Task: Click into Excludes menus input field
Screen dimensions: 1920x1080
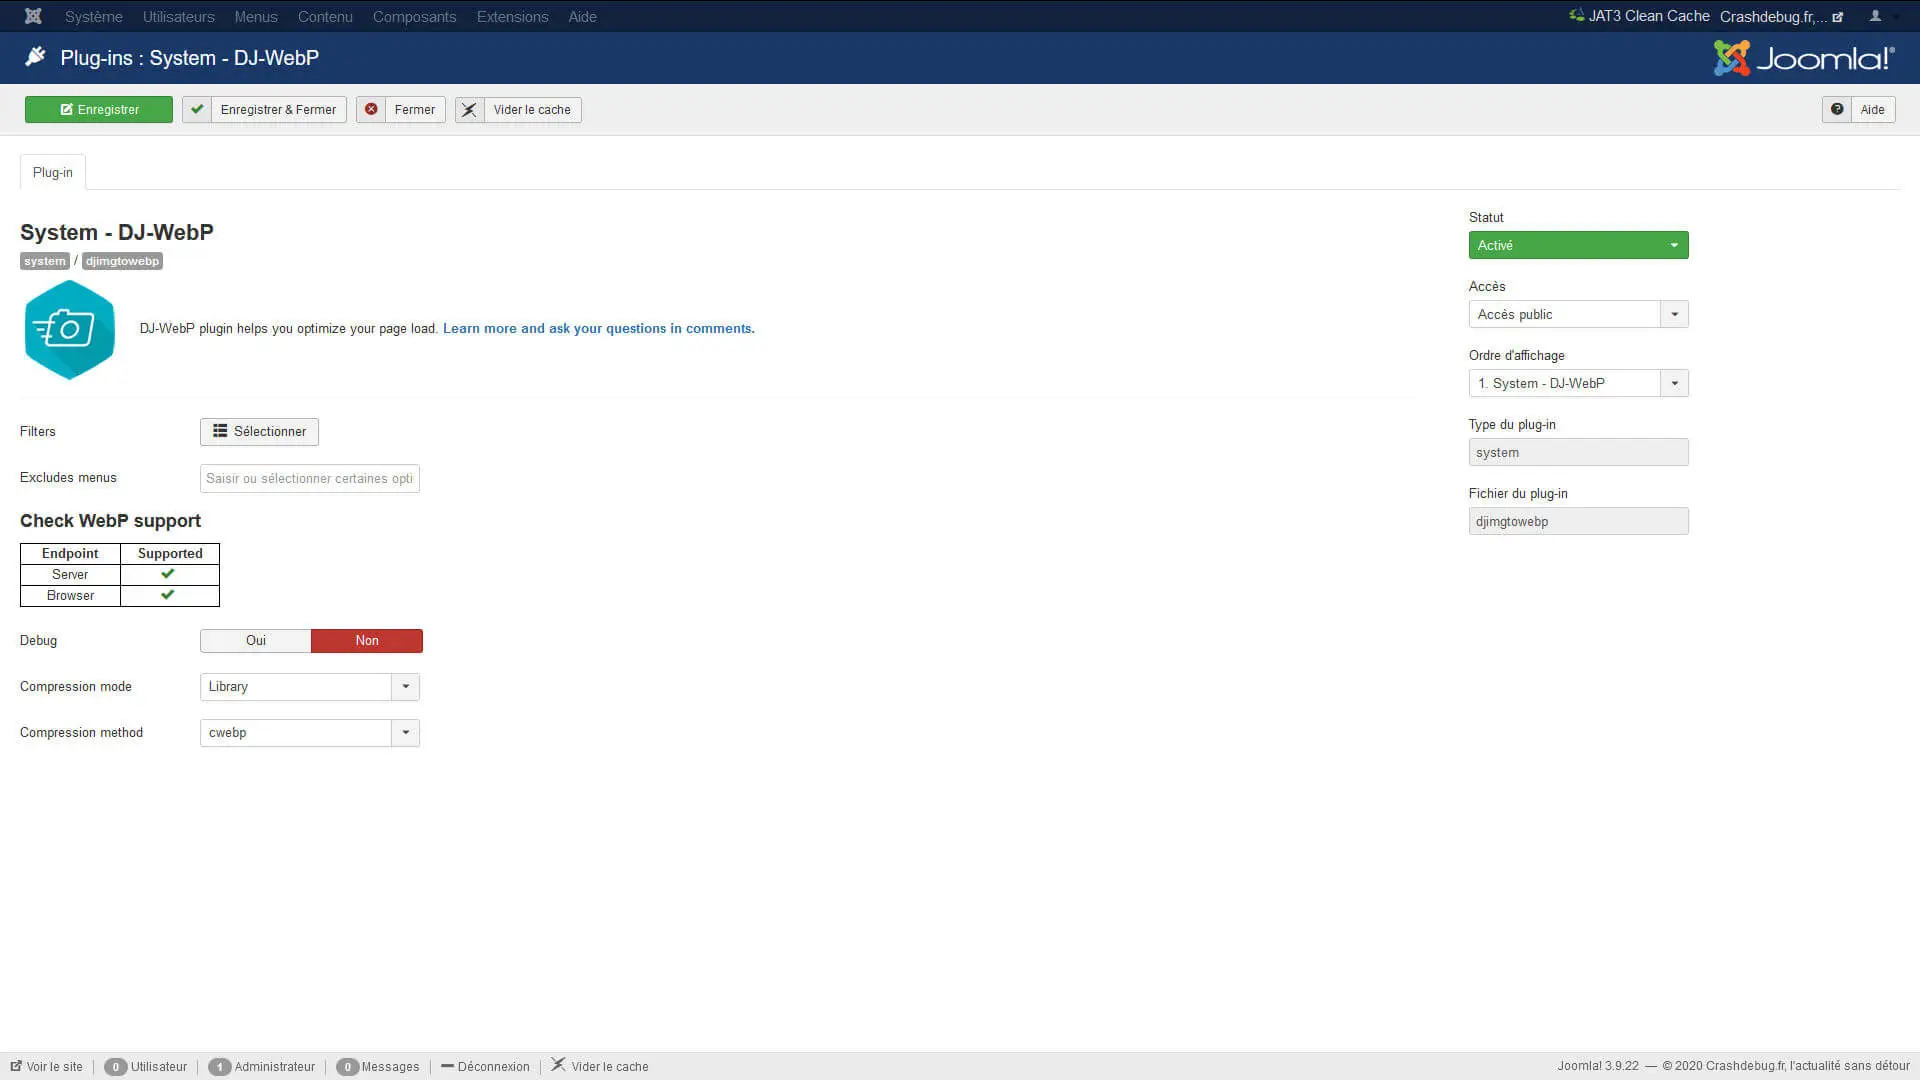Action: tap(310, 479)
